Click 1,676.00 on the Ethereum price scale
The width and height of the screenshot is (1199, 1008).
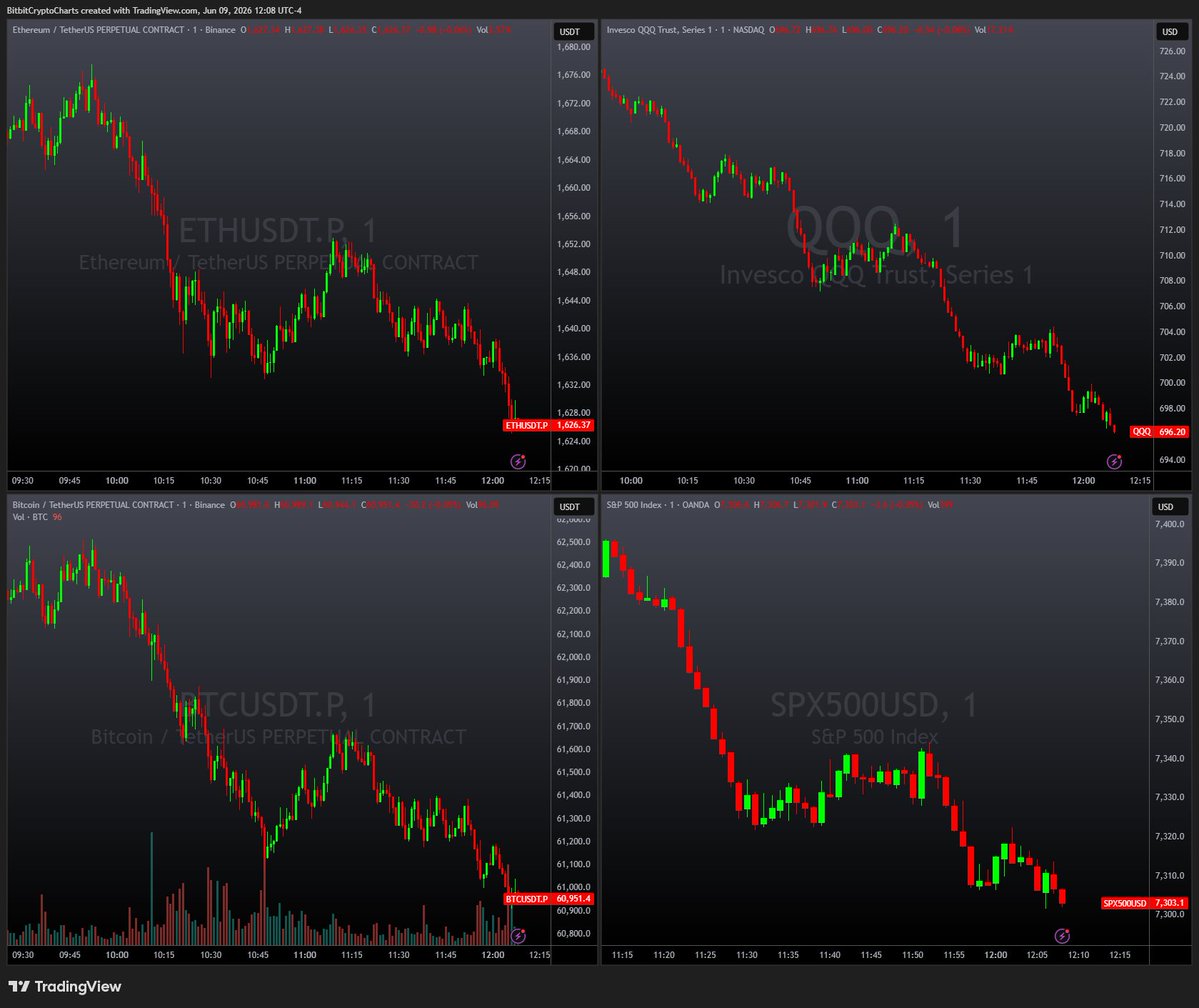click(x=574, y=75)
